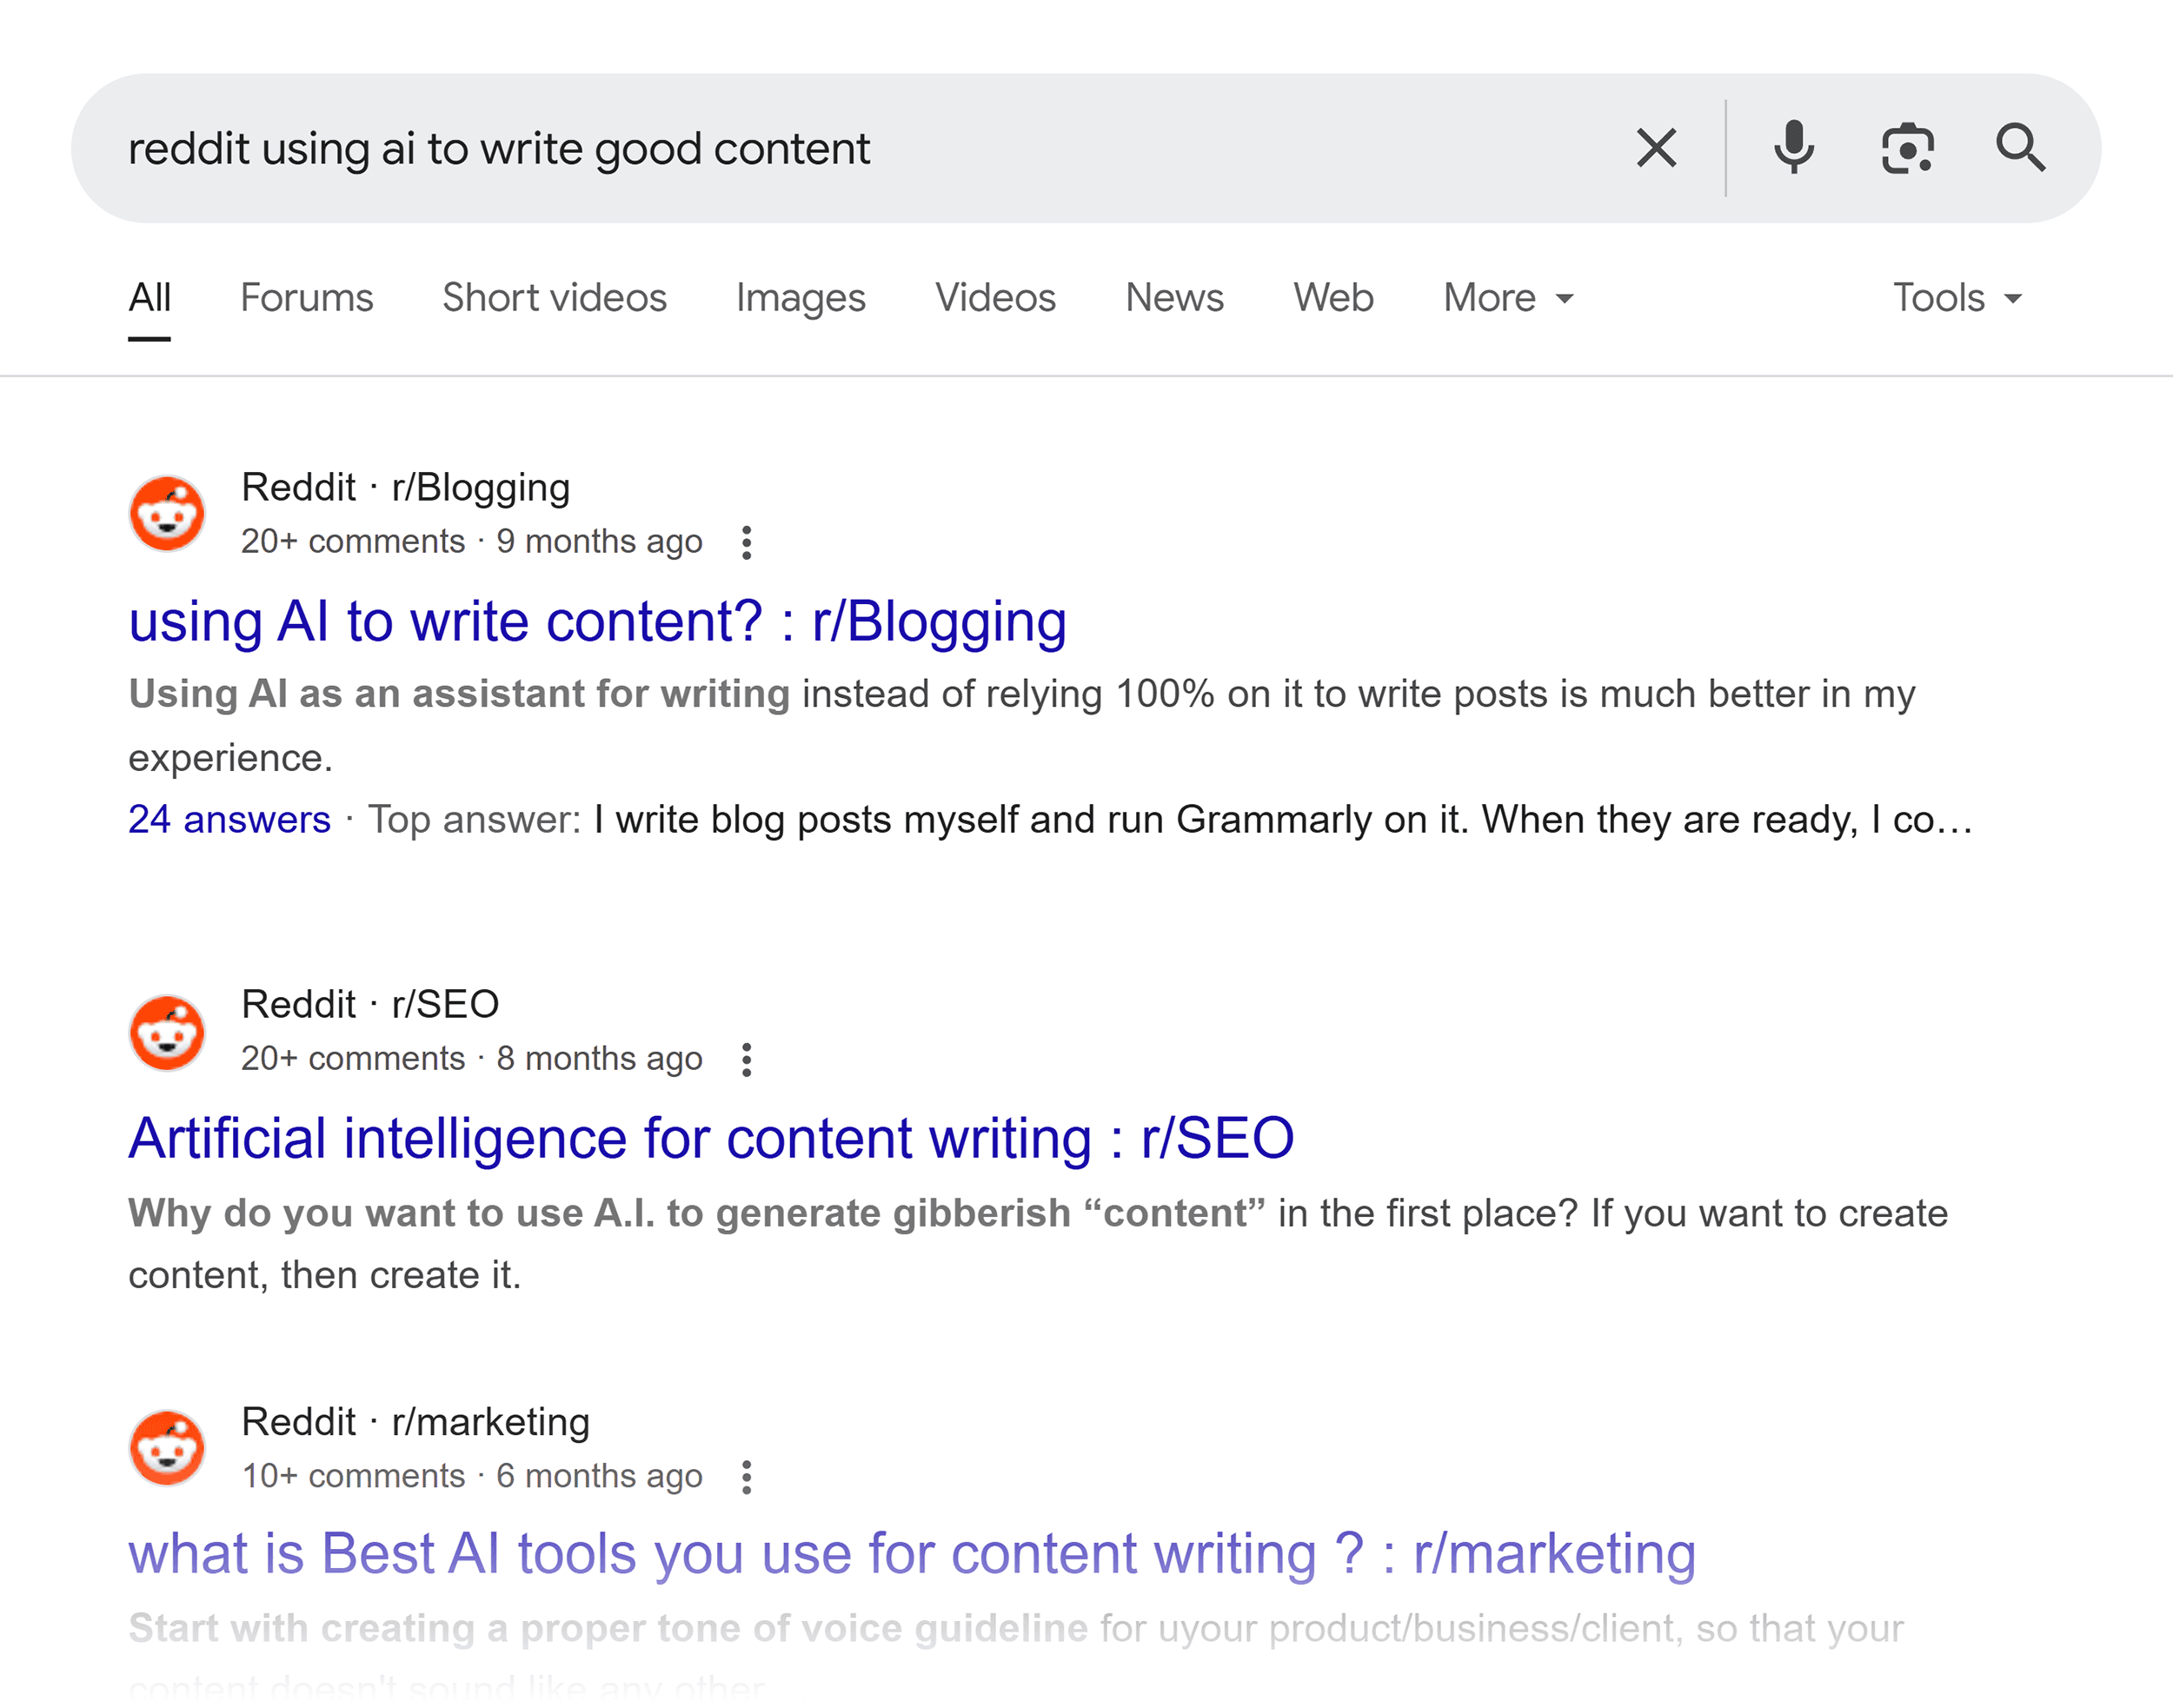View the 24 answers link
The image size is (2173, 1708).
pyautogui.click(x=229, y=818)
